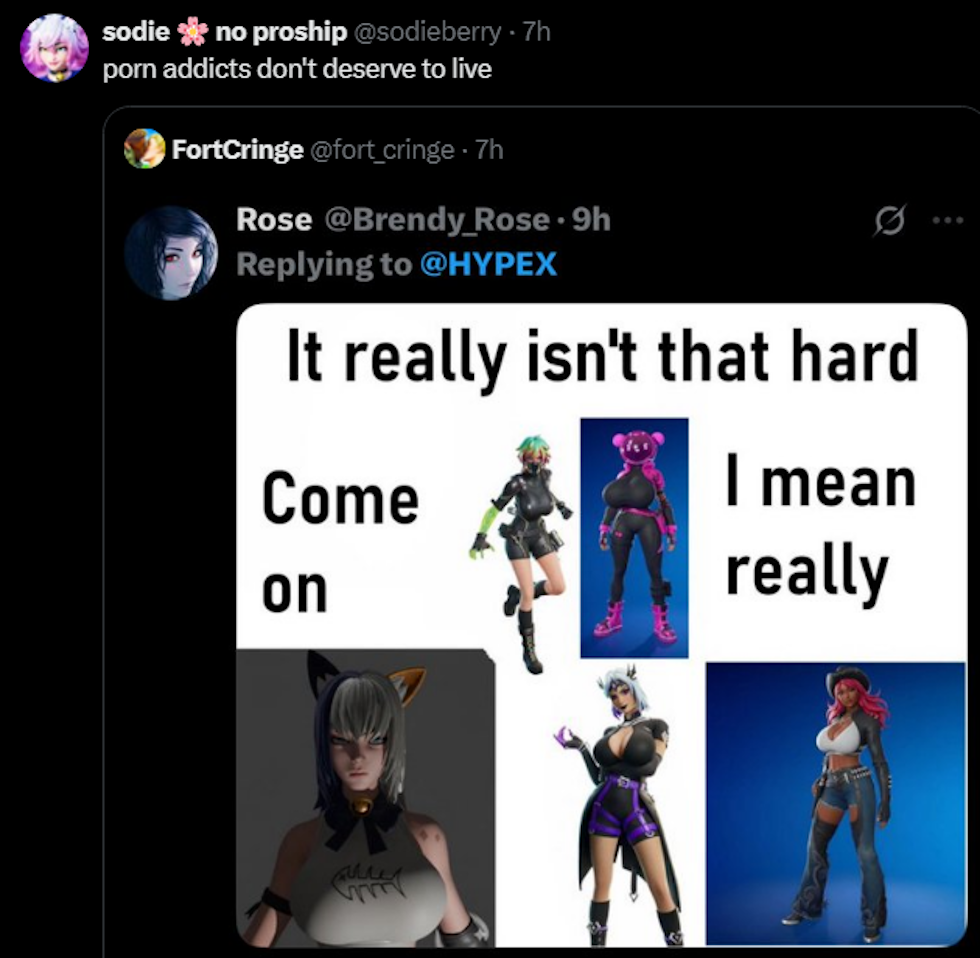Click the 7h timestamp on sodie's post
Image resolution: width=980 pixels, height=958 pixels.
click(536, 31)
